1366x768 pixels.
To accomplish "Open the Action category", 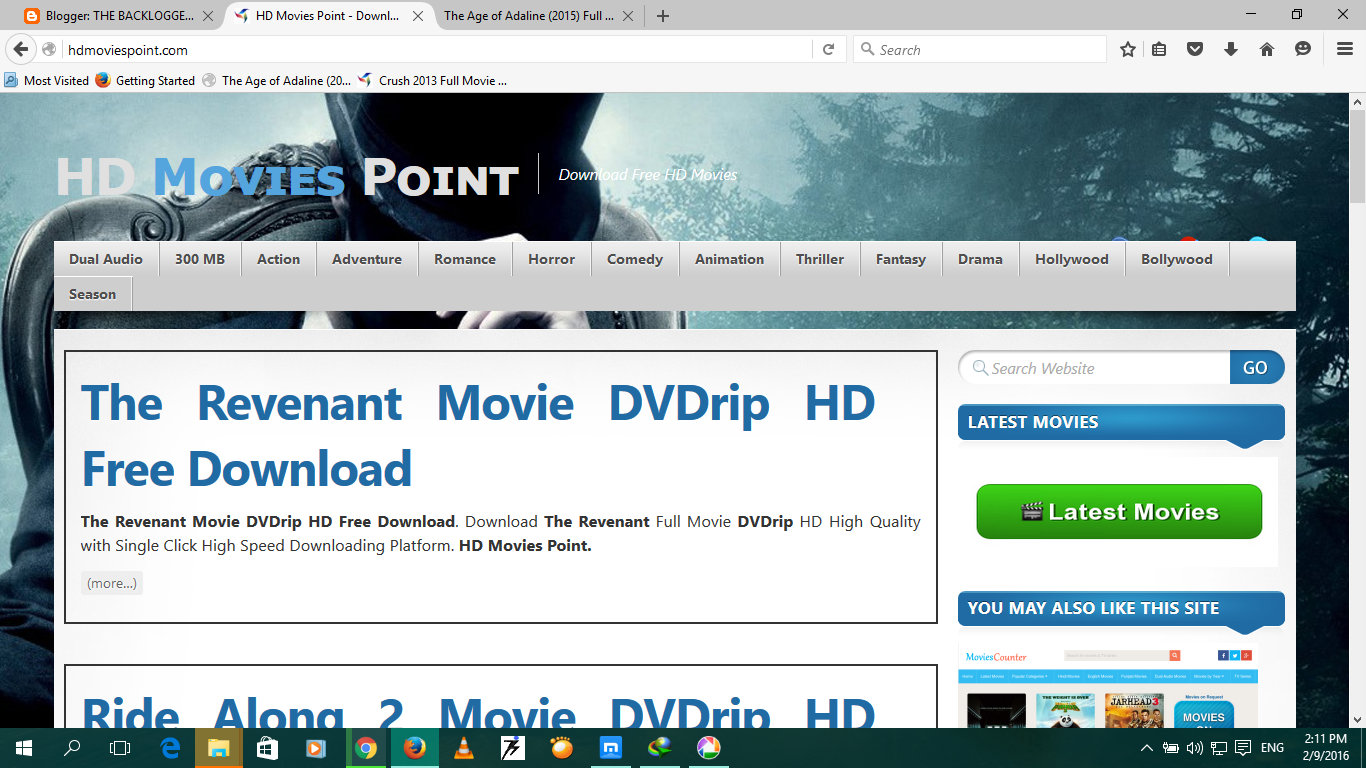I will click(278, 259).
